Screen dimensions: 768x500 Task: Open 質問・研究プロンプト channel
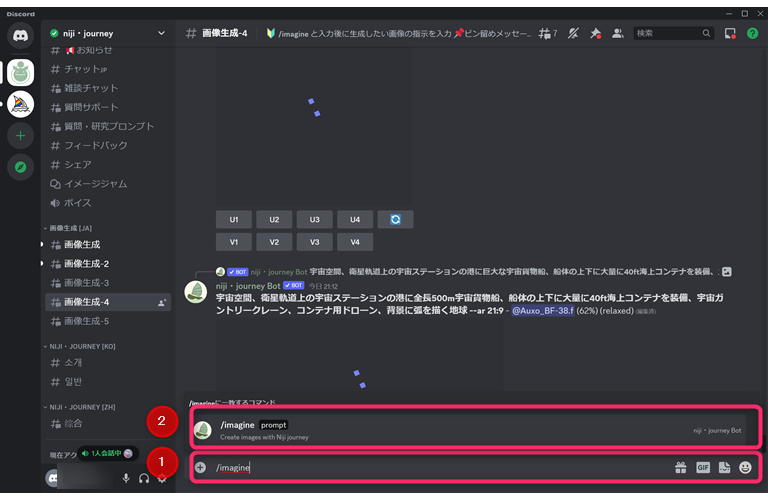click(x=108, y=126)
